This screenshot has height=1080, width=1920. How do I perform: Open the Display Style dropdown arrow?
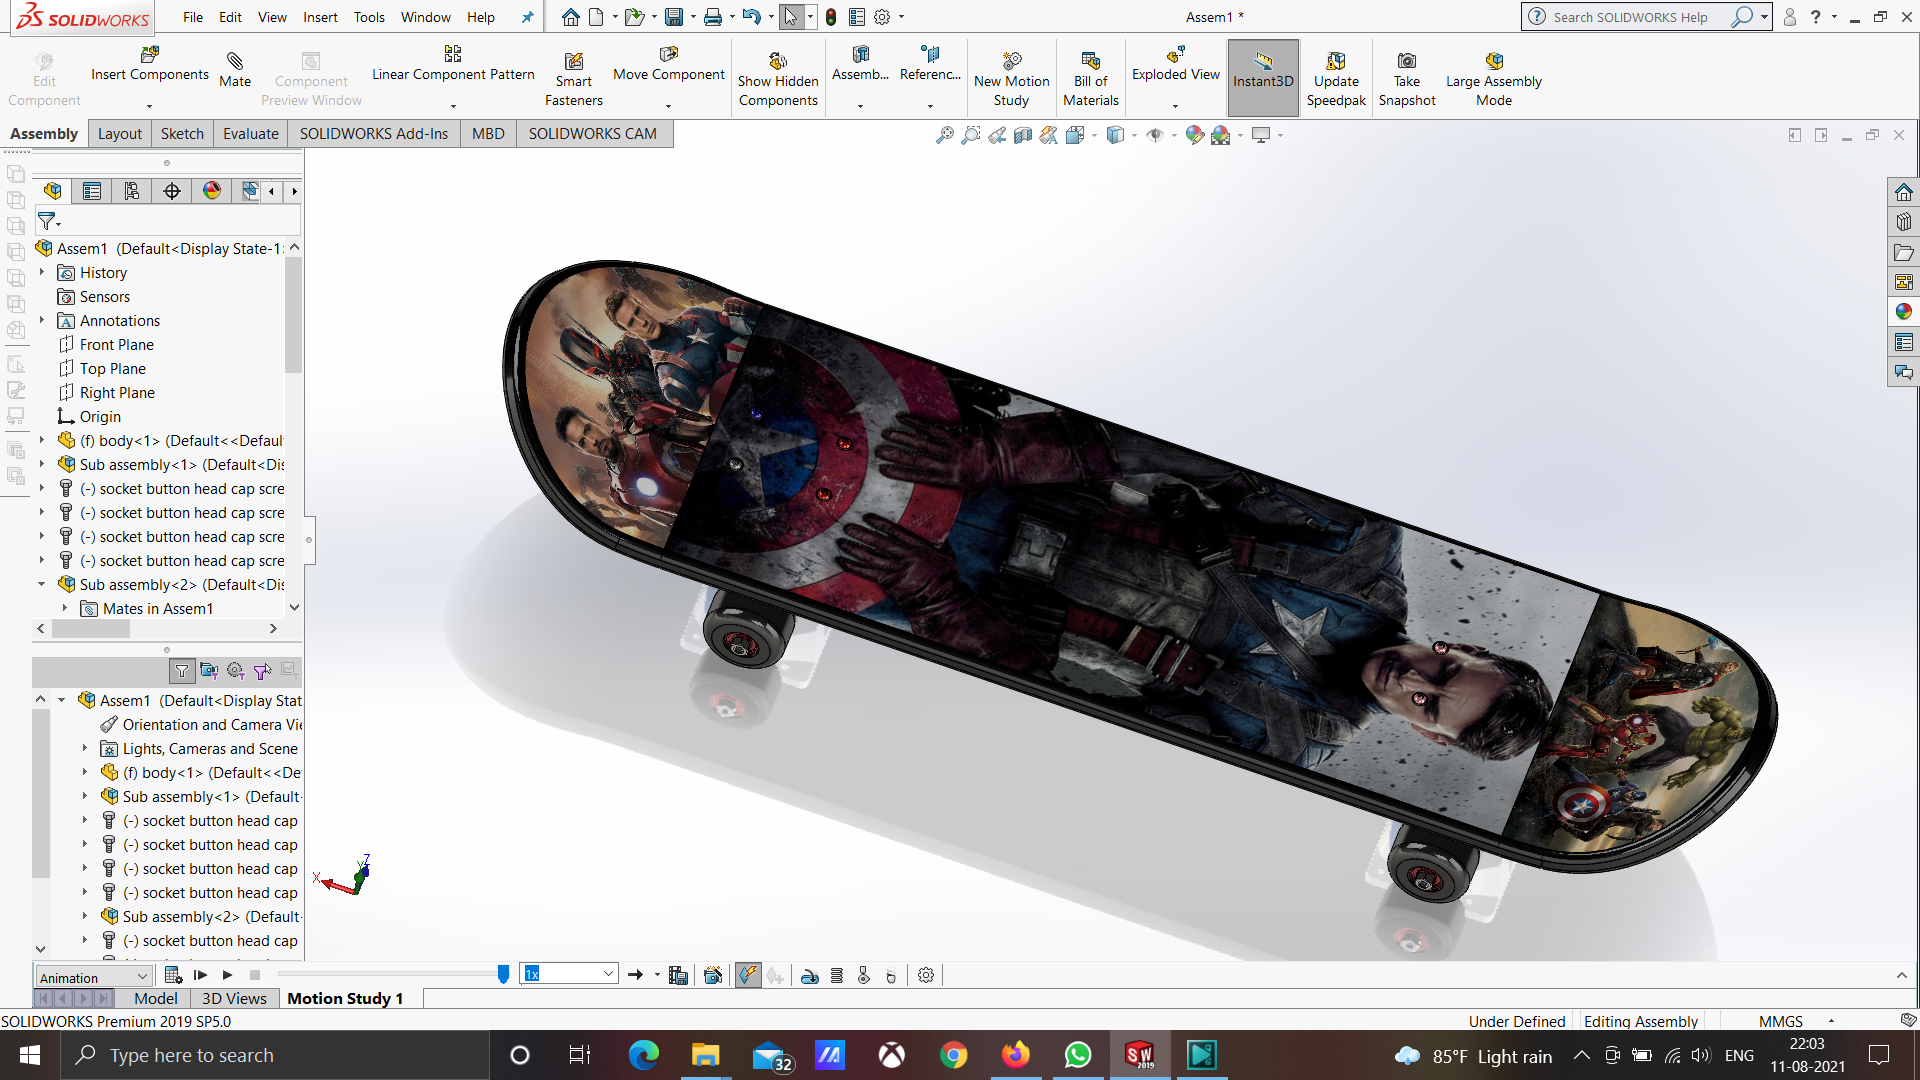1134,136
